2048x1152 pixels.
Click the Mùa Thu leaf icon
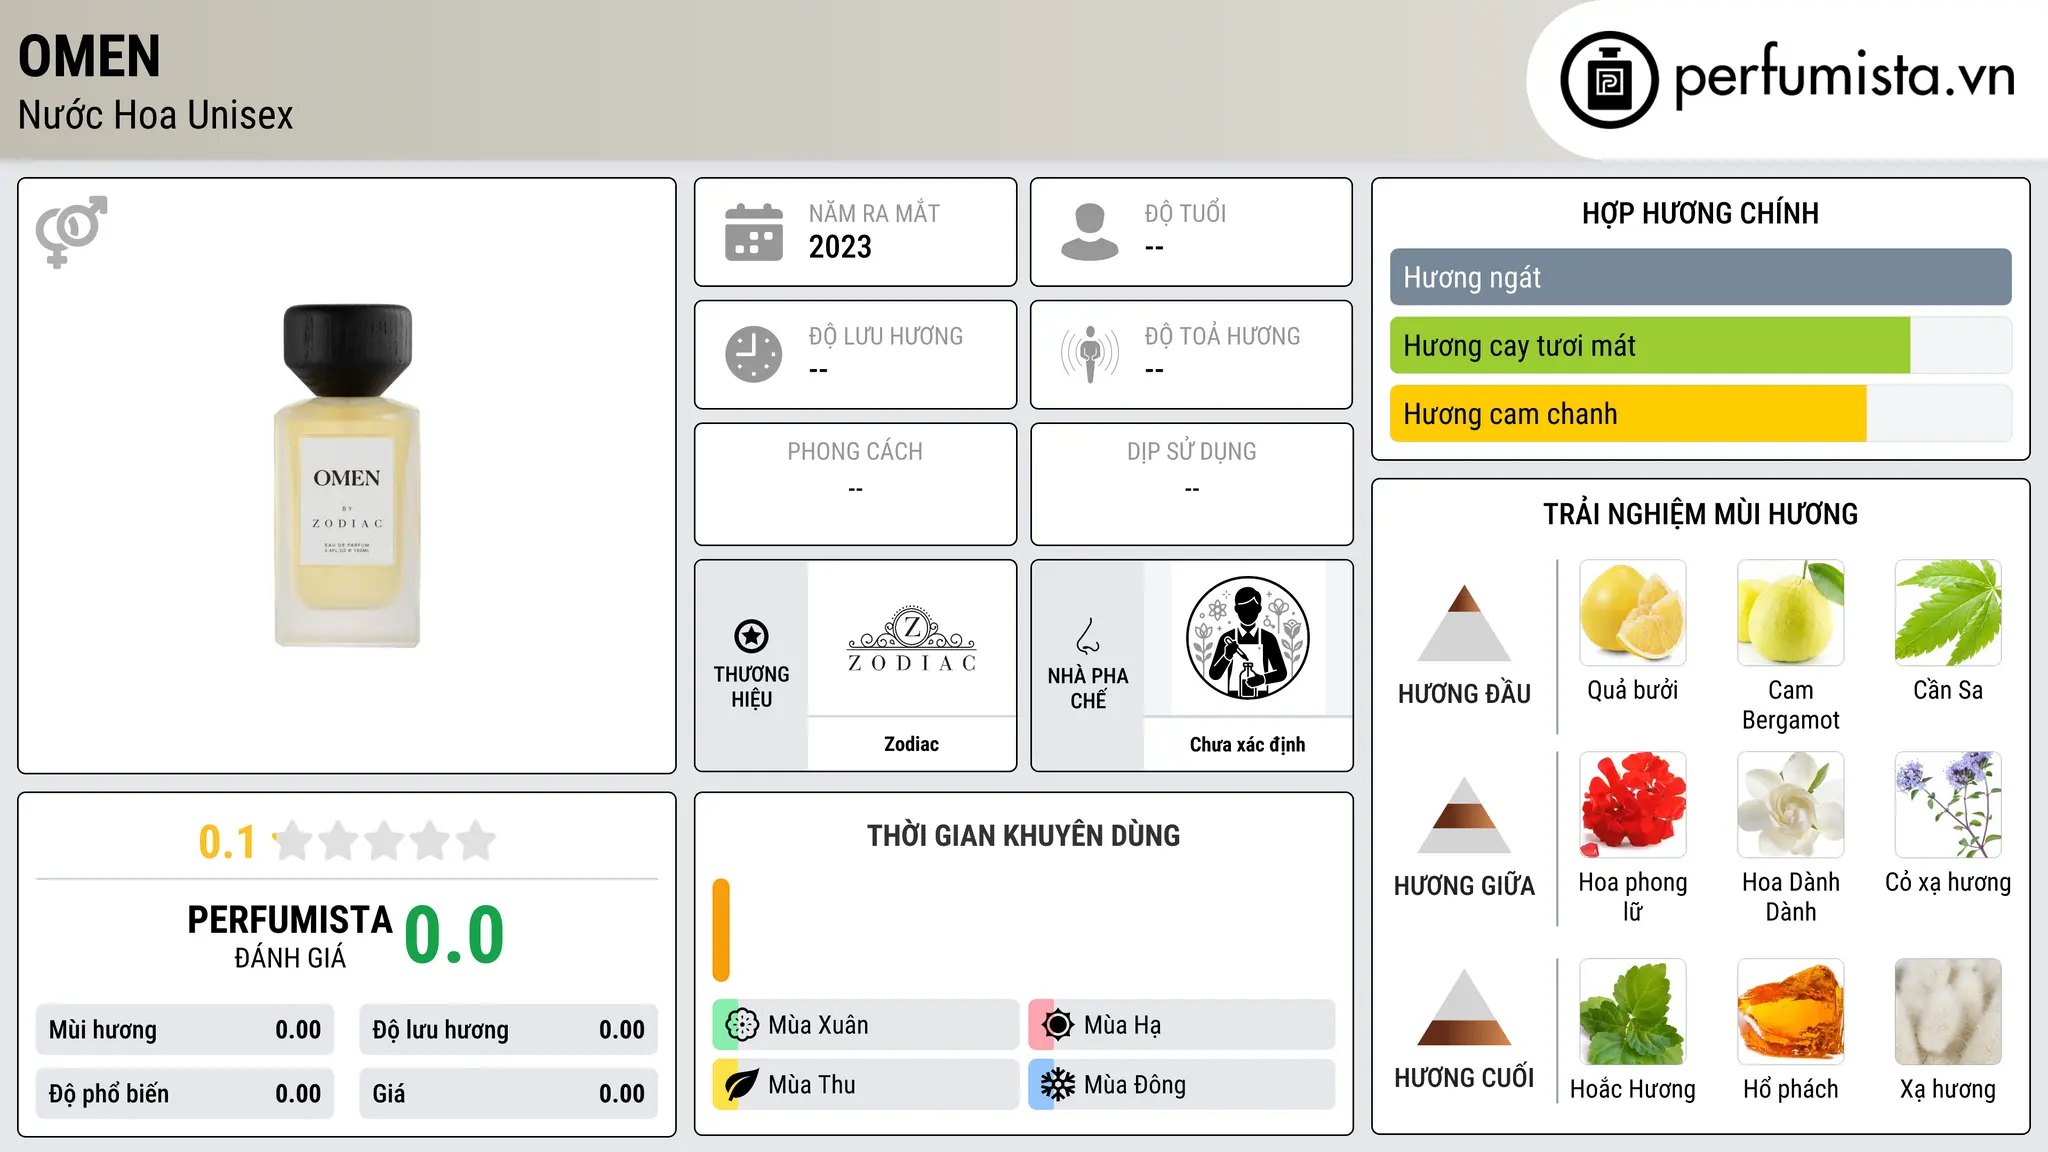(x=742, y=1085)
